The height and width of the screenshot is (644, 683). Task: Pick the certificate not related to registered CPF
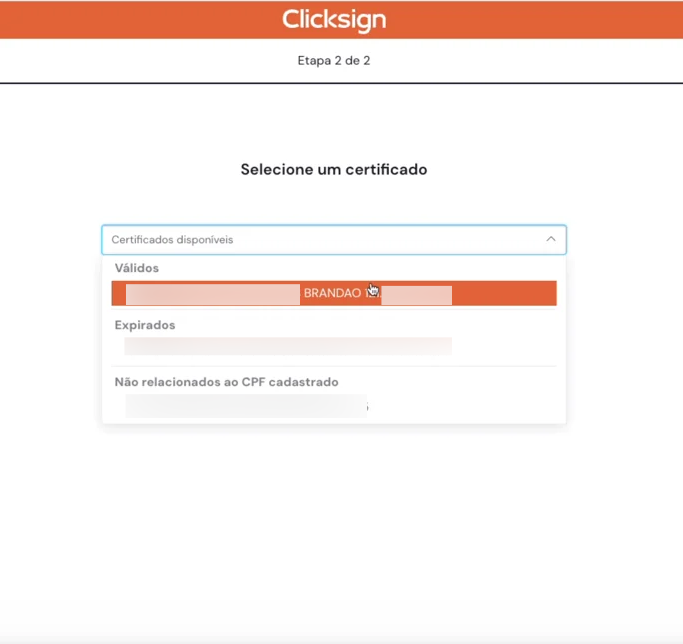246,405
